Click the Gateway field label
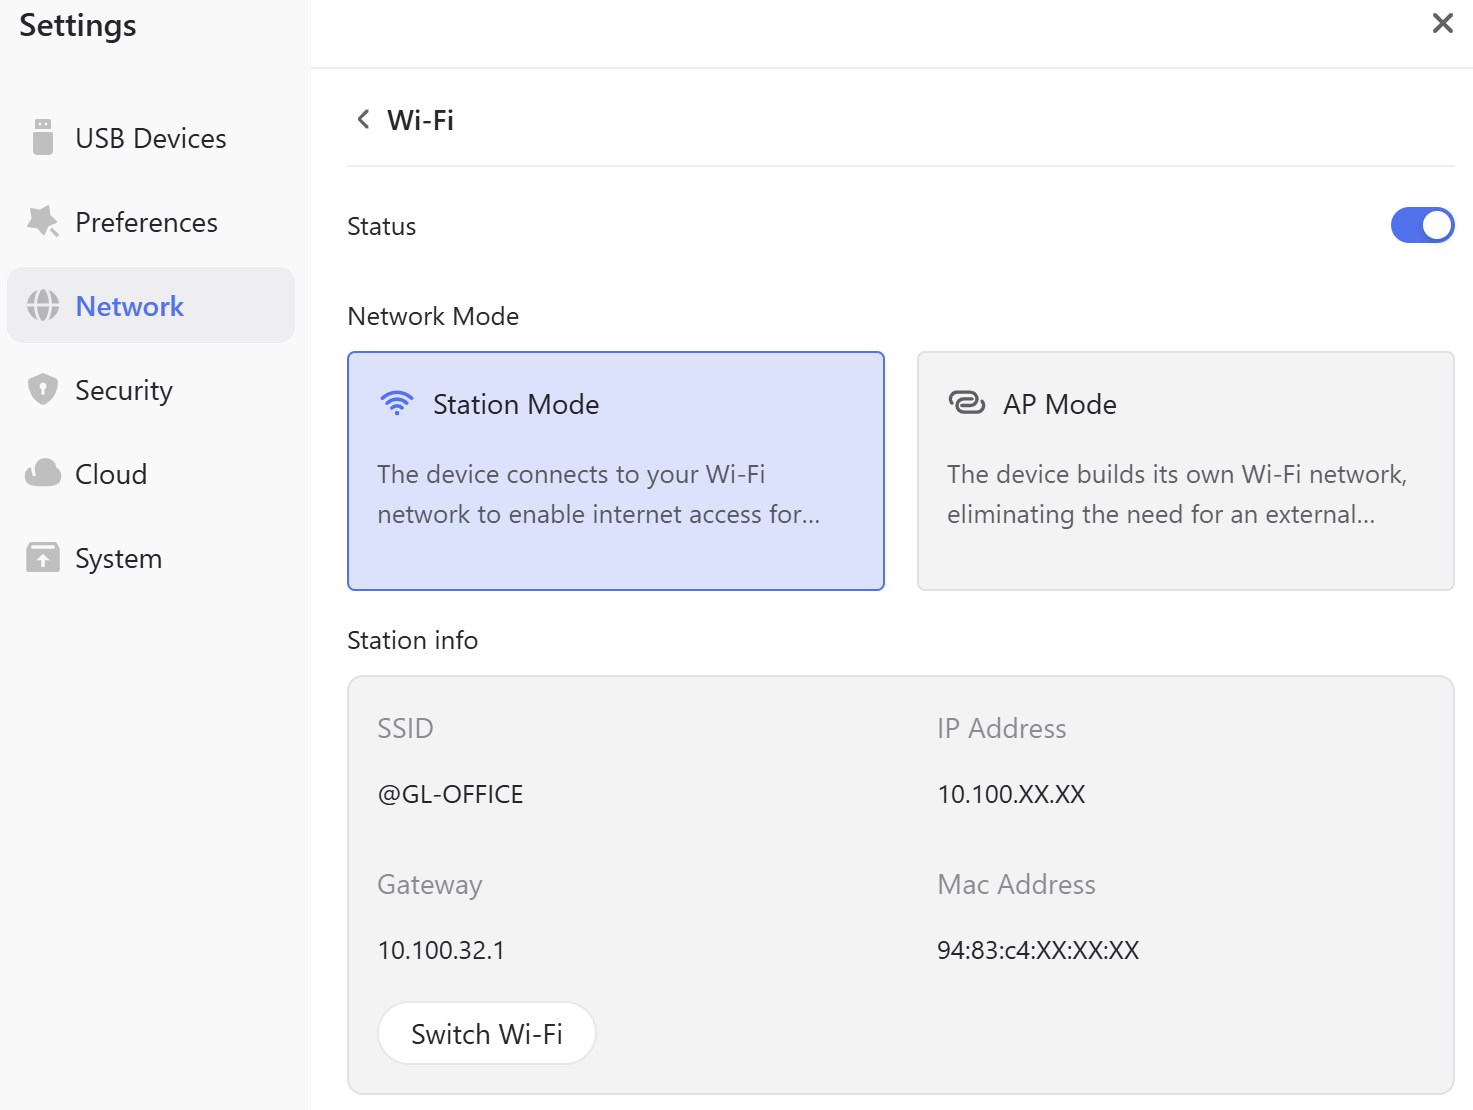1473x1110 pixels. click(x=430, y=885)
